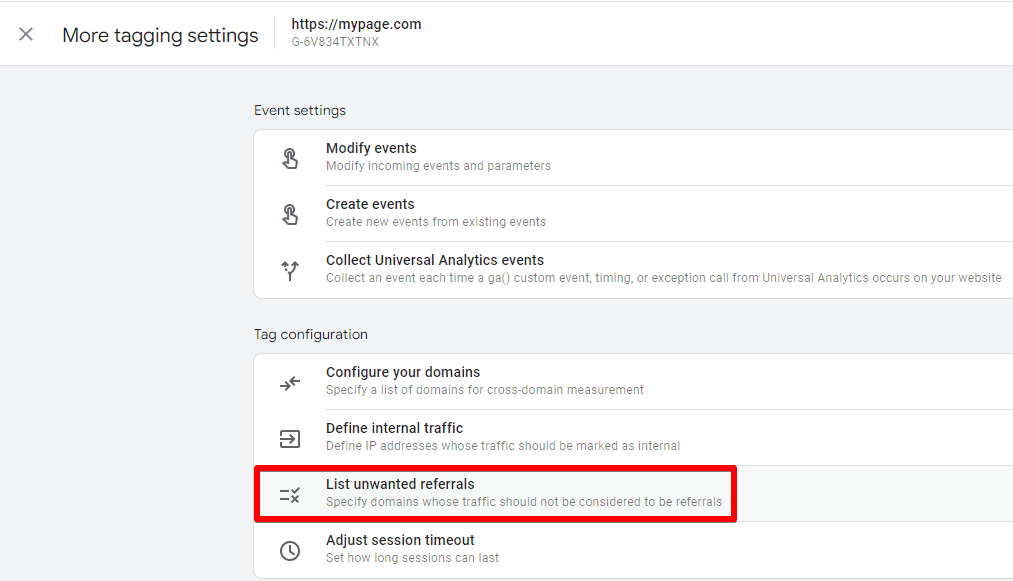Click the More tagging settings title
Image resolution: width=1013 pixels, height=581 pixels.
coord(160,35)
